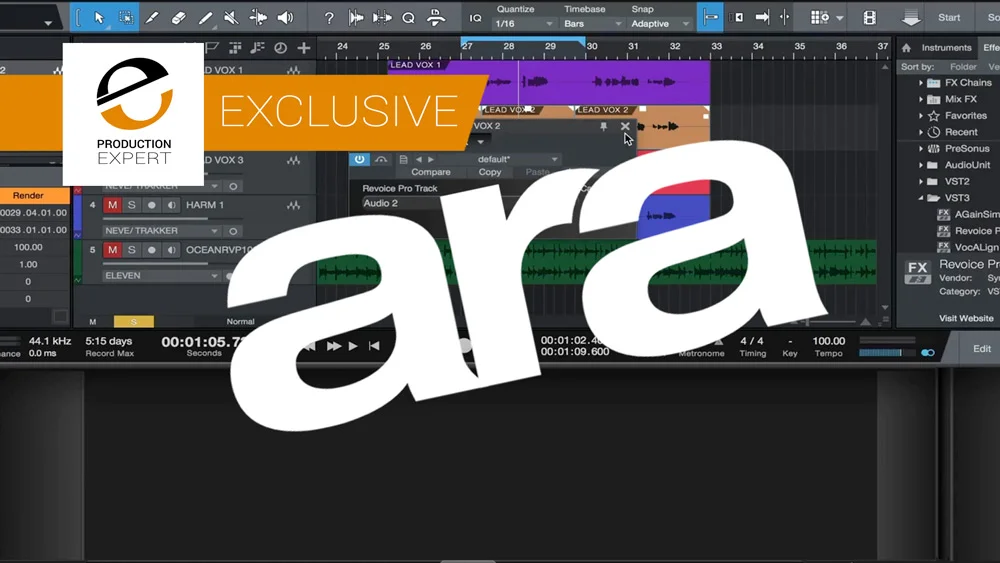
Task: Expand the FX Chains folder
Action: pyautogui.click(x=921, y=83)
